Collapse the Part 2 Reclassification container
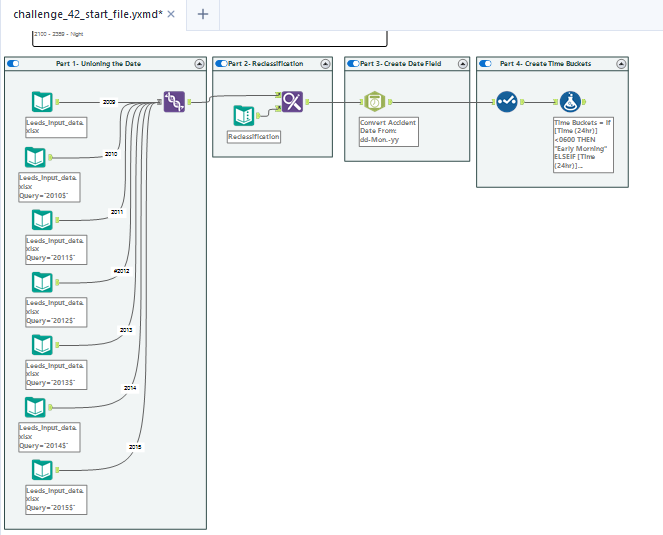Viewport: 663px width, 535px height. [x=325, y=64]
